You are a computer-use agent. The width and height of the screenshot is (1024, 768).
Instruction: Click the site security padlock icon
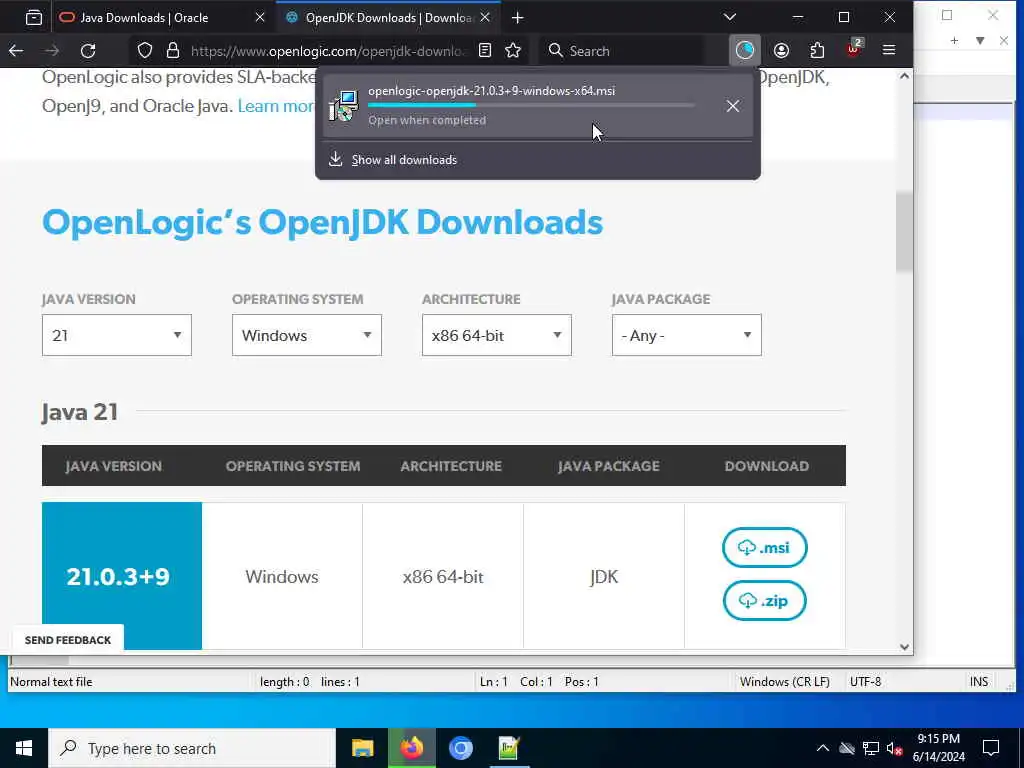(173, 50)
